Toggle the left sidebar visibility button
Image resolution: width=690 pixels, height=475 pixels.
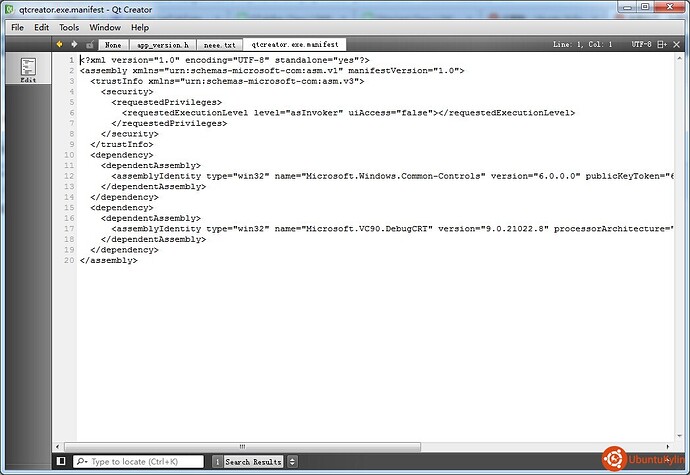click(x=61, y=461)
